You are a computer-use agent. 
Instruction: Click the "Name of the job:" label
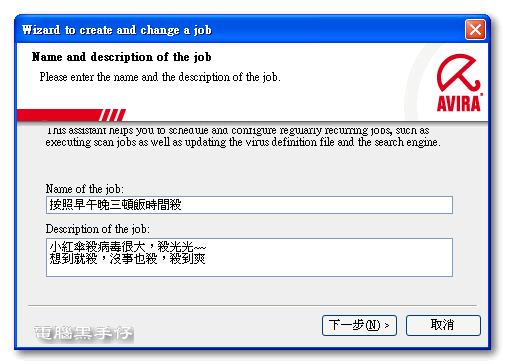coord(85,189)
